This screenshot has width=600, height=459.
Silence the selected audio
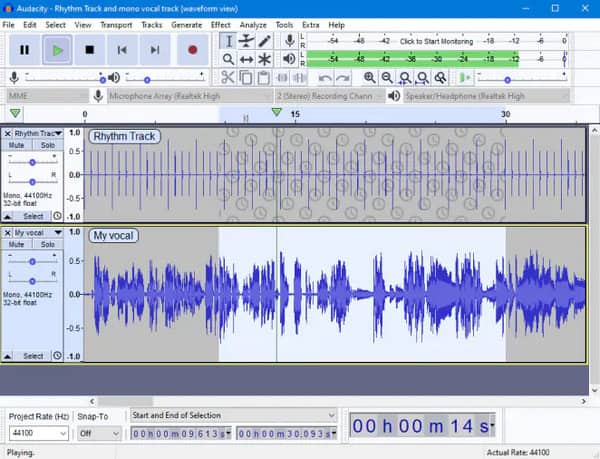(x=299, y=78)
